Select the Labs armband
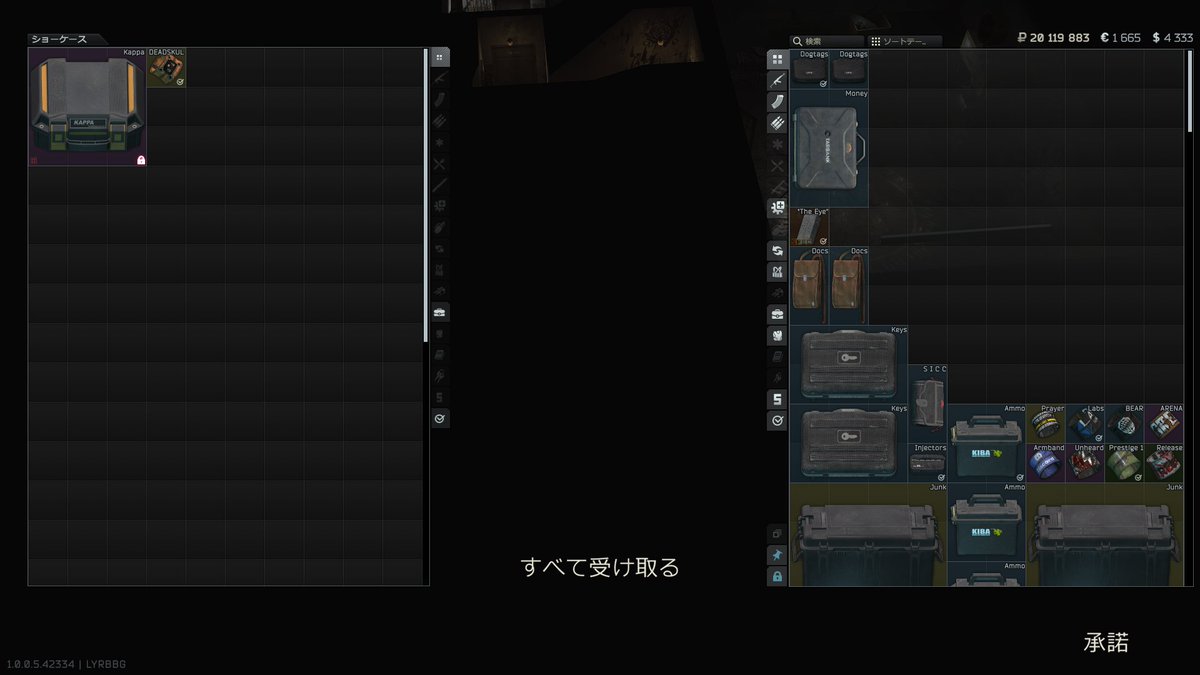Screen dimensions: 1200x675 point(1086,424)
